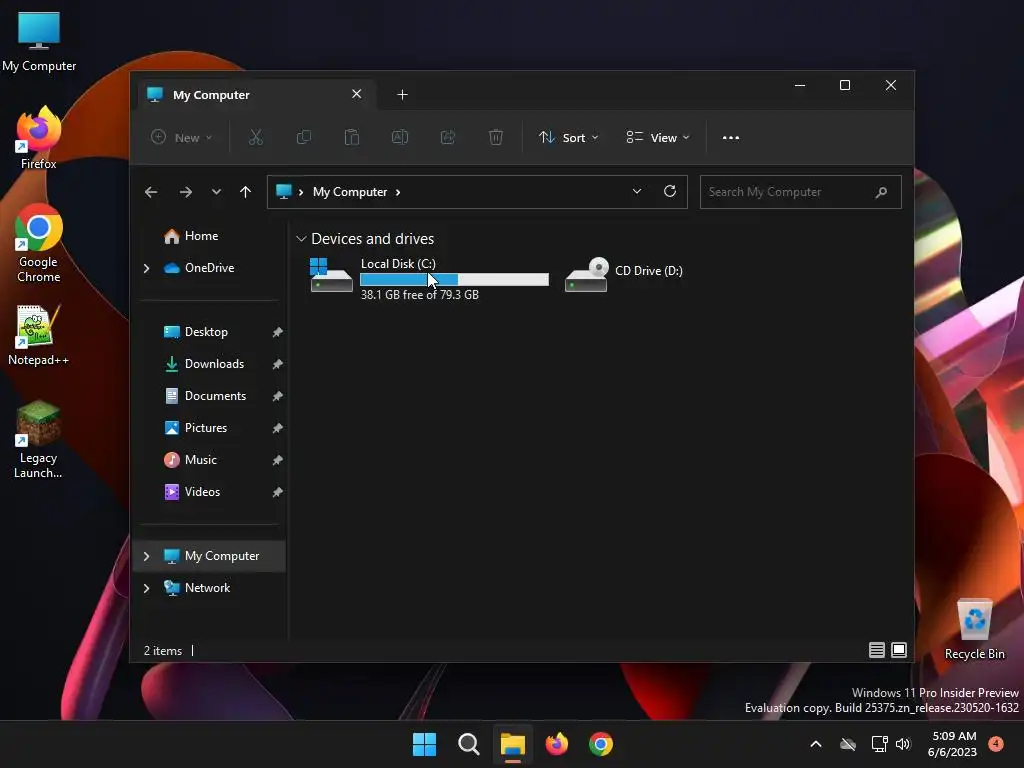Unpin Music using its pin icon
The height and width of the screenshot is (768, 1024).
[x=278, y=460]
